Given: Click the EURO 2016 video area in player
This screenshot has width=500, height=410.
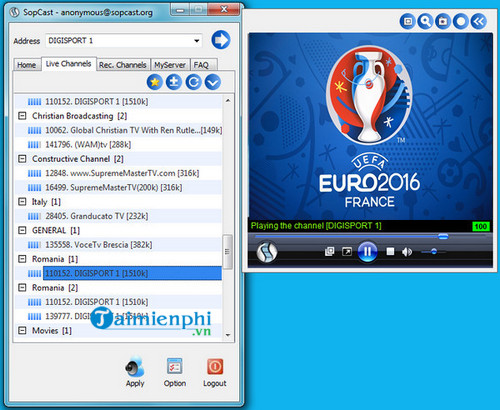Looking at the screenshot, I should tap(370, 127).
